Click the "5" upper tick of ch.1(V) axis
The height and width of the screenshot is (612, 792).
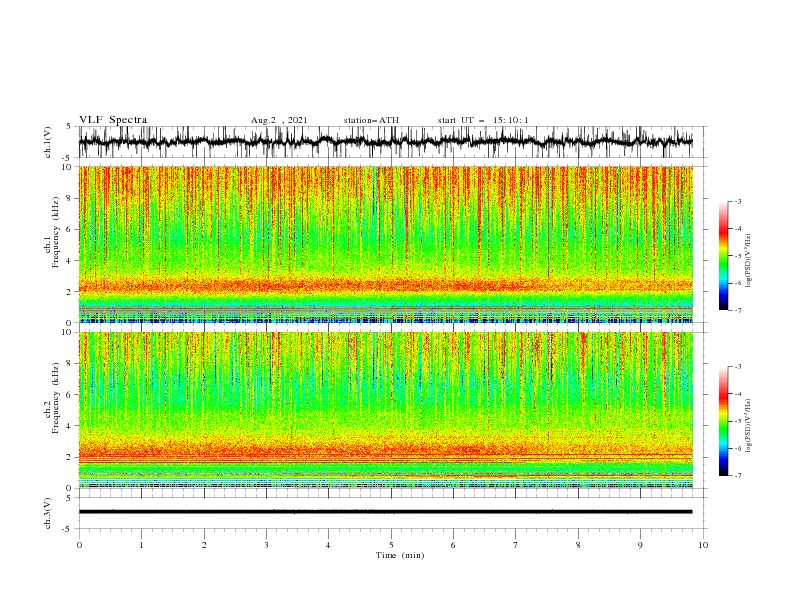click(x=70, y=127)
